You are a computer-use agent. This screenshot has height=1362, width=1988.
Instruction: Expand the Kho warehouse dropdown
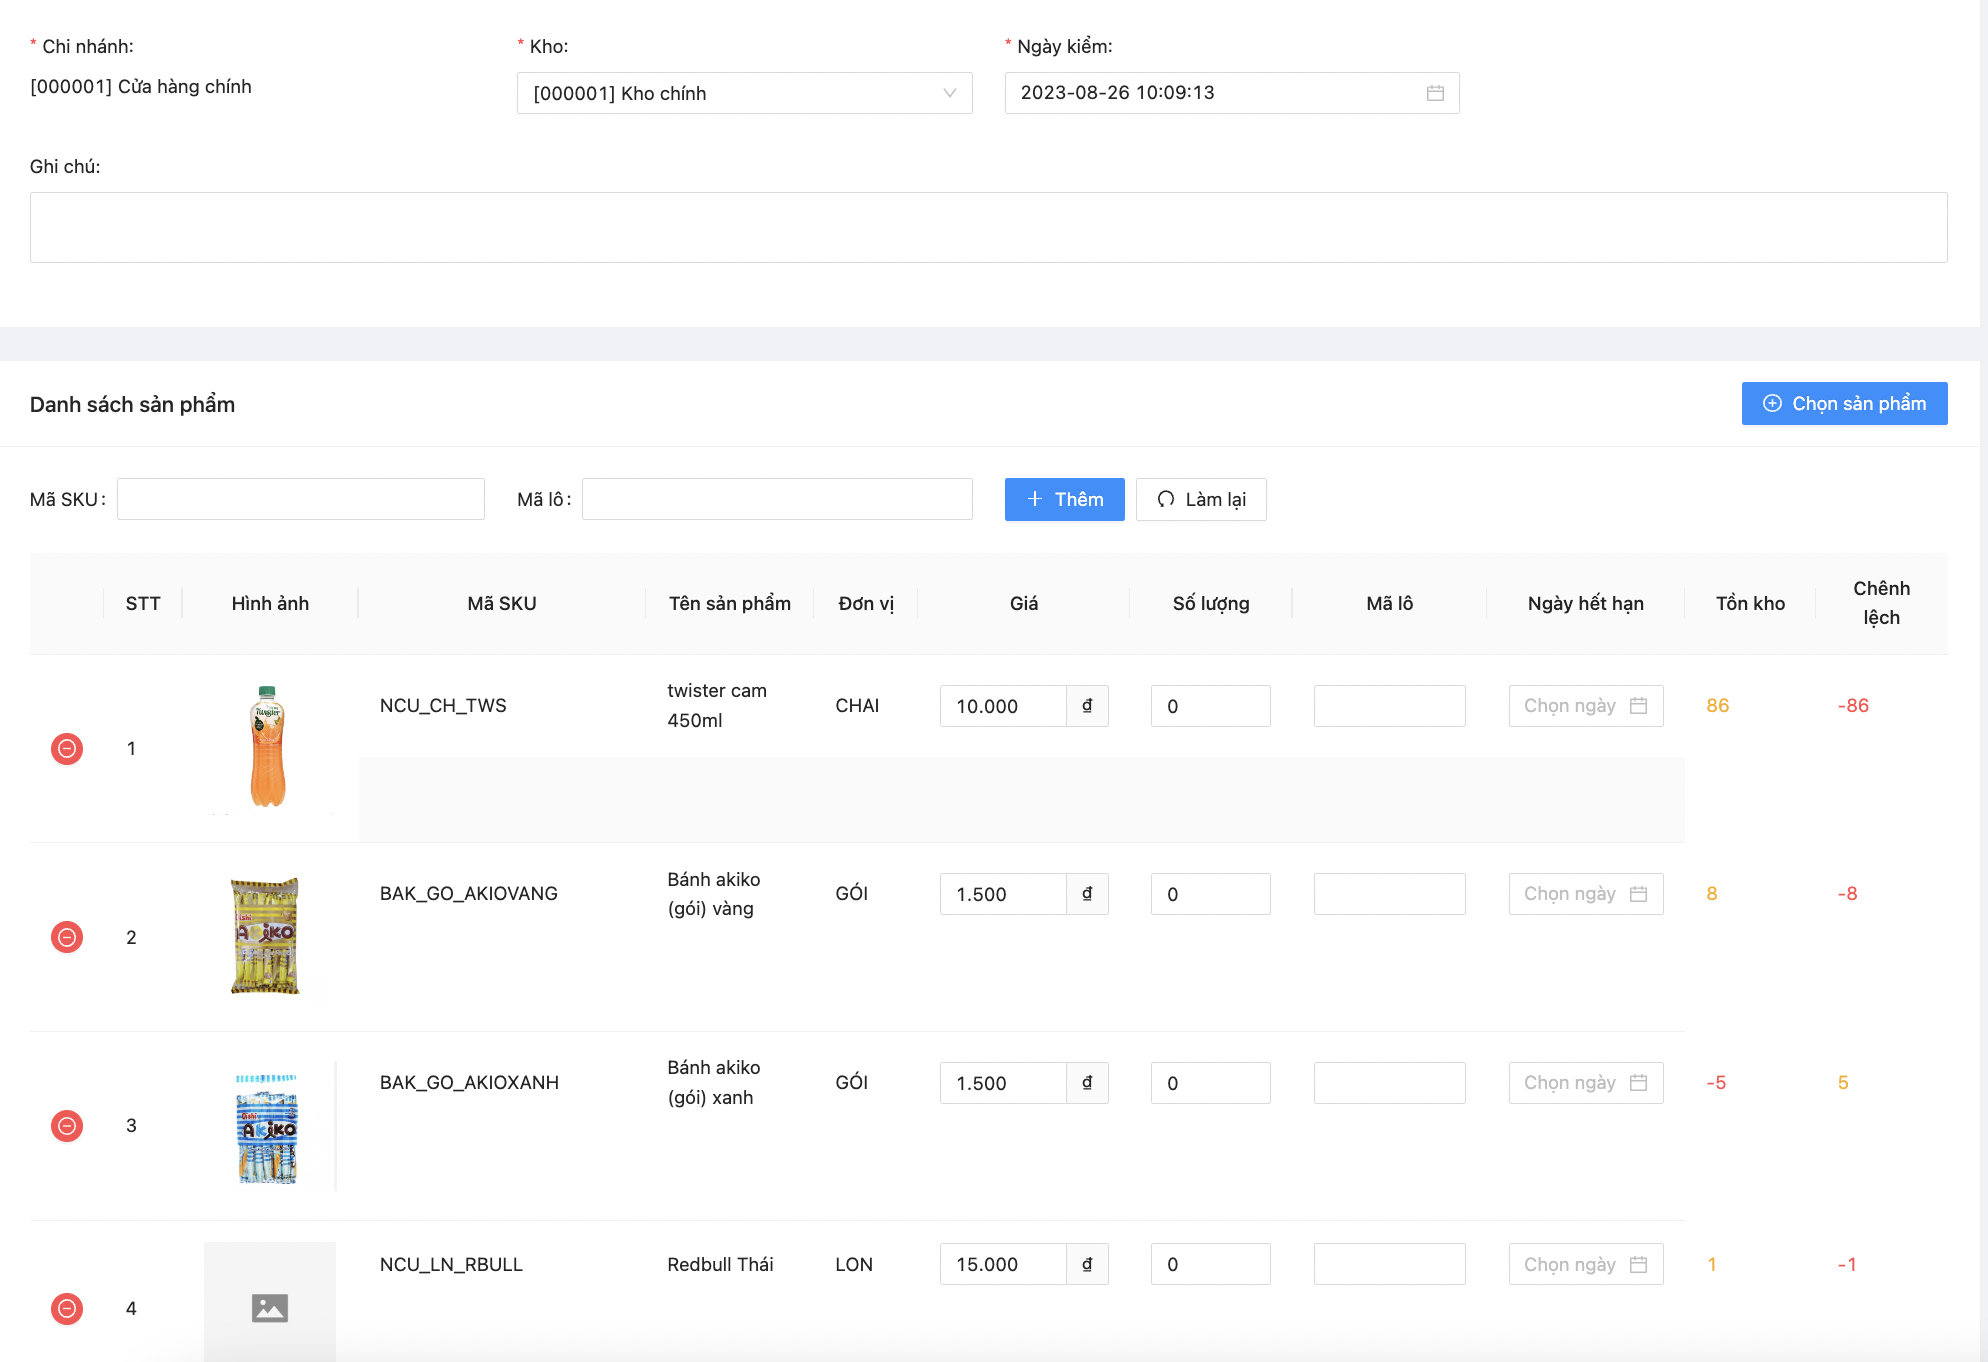(744, 93)
